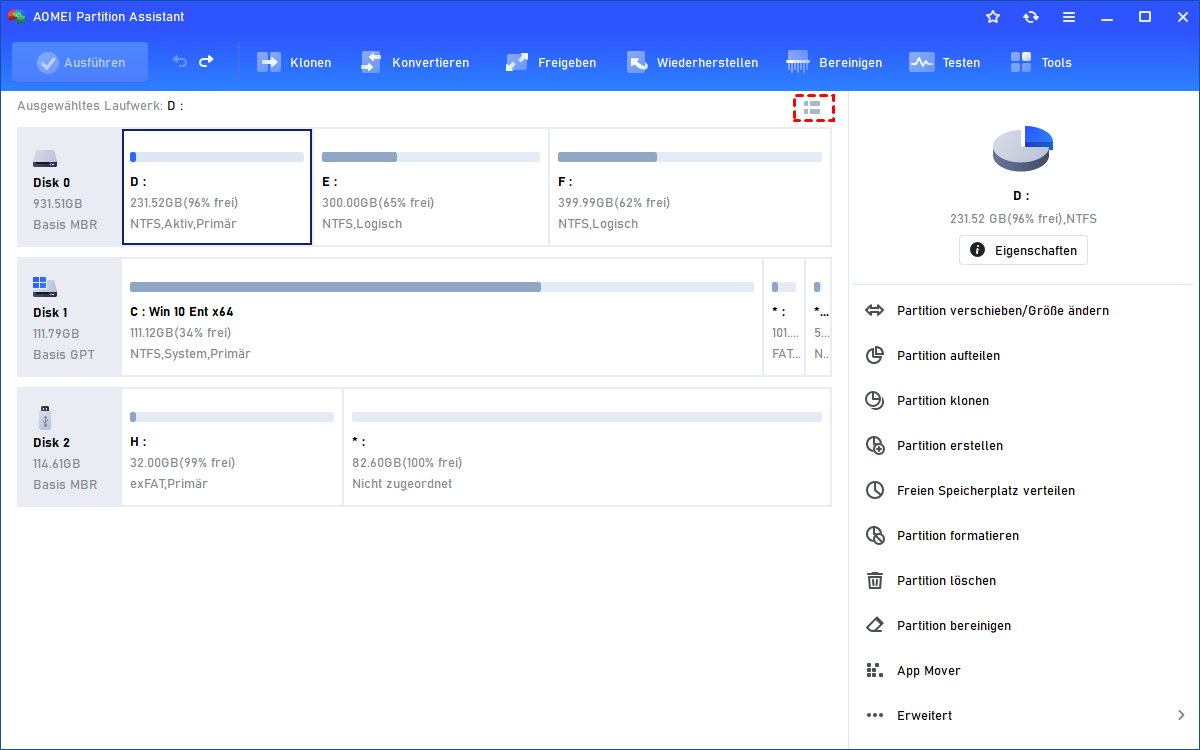Expand the Erweitert submenu arrow

[x=1181, y=716]
